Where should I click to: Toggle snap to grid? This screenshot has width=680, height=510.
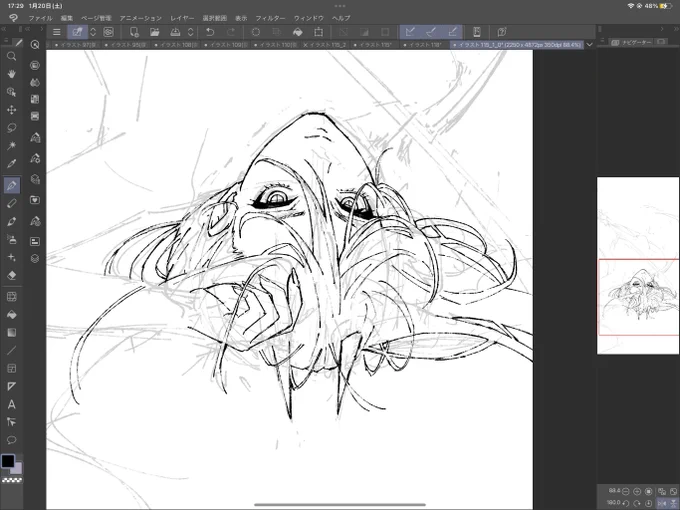[x=452, y=32]
